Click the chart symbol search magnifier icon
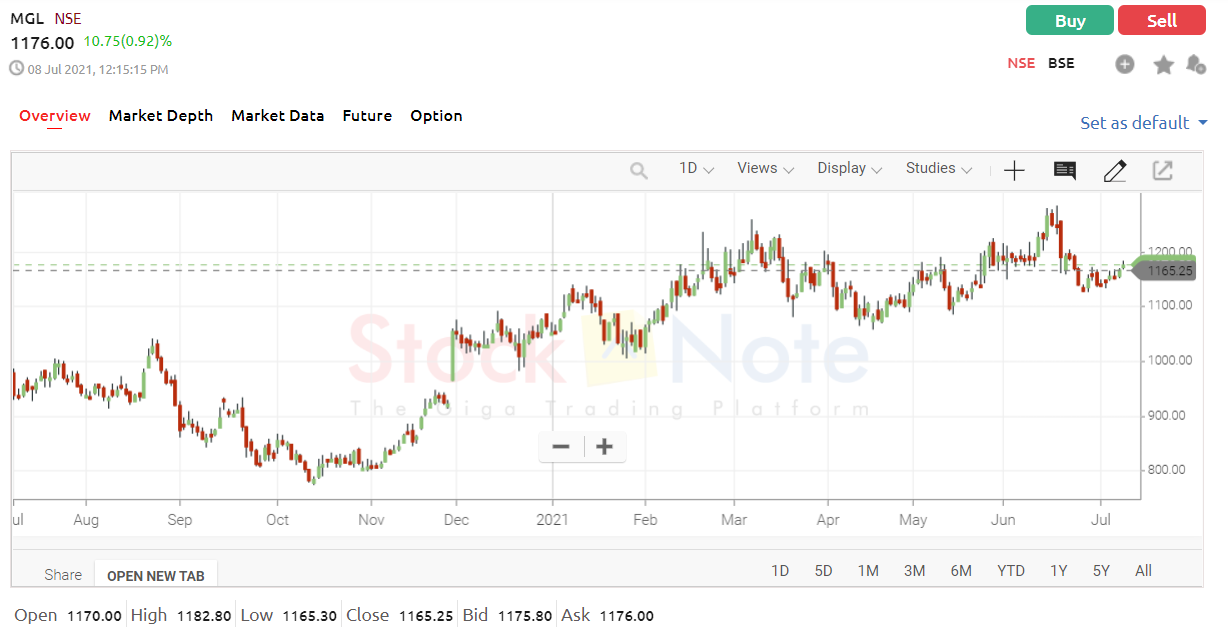The image size is (1228, 635). tap(639, 171)
